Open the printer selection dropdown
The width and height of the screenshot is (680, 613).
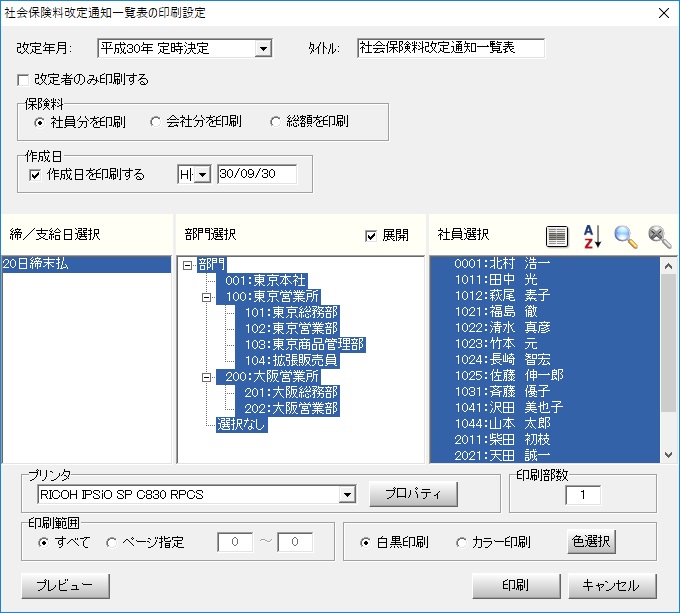pyautogui.click(x=347, y=495)
